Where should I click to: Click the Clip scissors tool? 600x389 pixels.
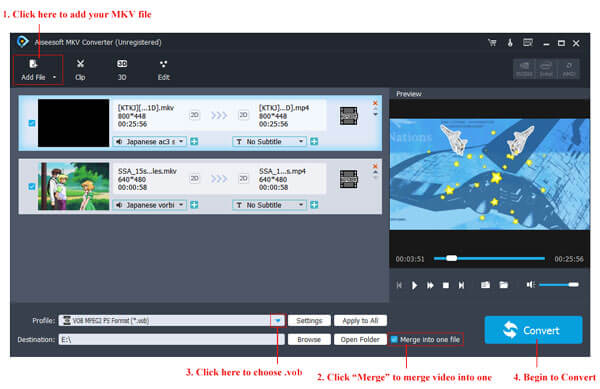pos(80,70)
